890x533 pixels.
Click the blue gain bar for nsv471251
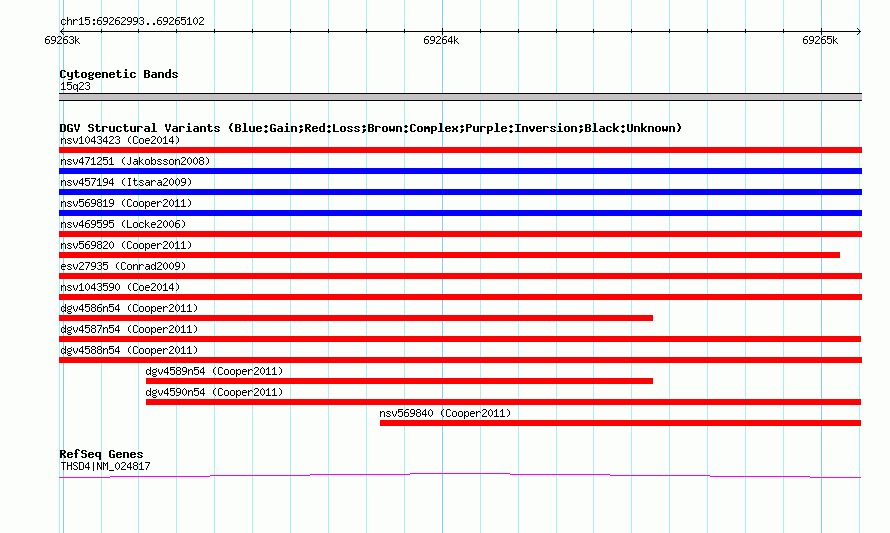pyautogui.click(x=460, y=171)
